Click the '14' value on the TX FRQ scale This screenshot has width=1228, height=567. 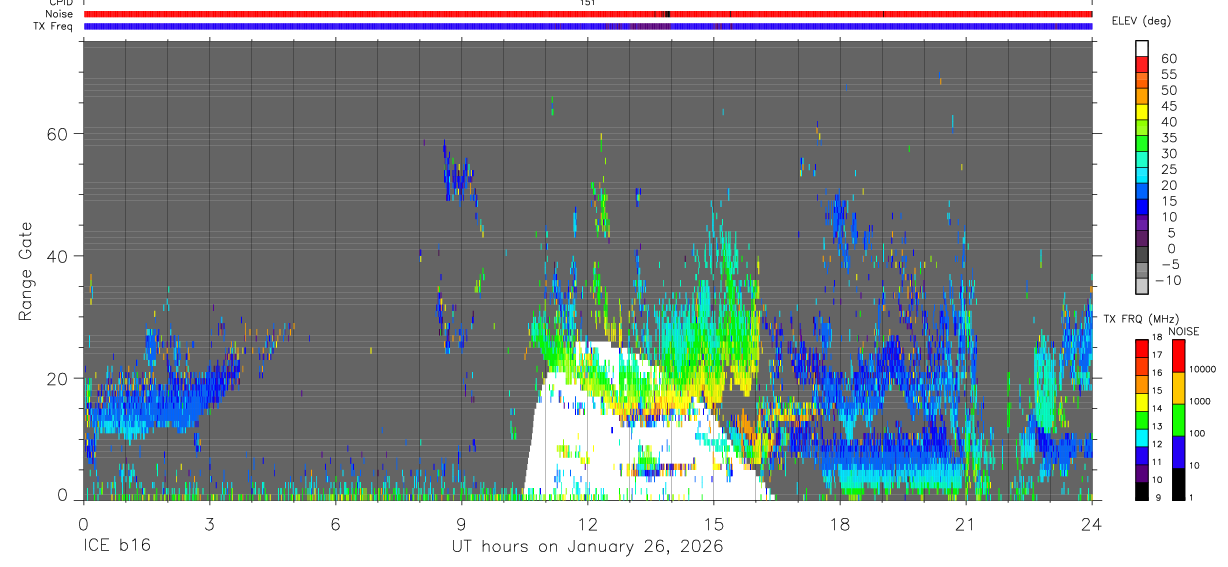(1157, 408)
